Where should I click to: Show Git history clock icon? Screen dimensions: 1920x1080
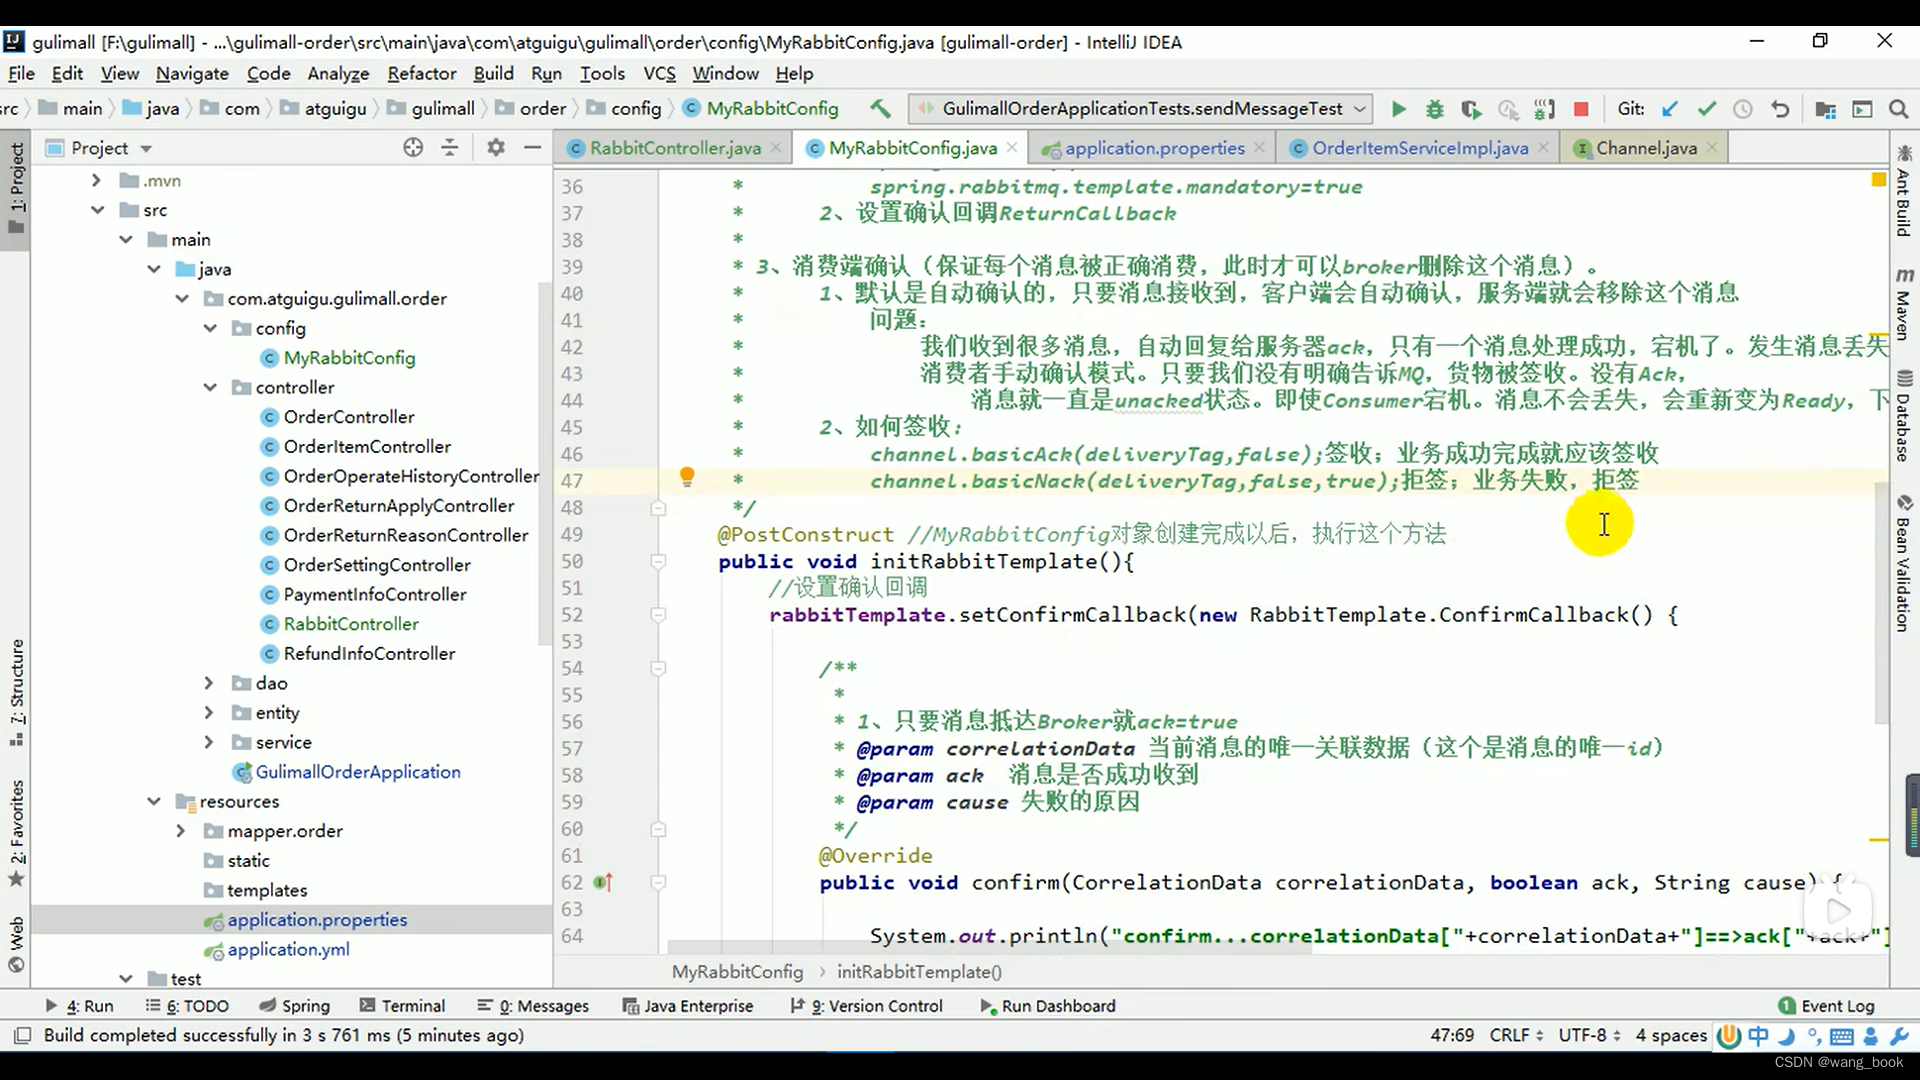[1743, 109]
